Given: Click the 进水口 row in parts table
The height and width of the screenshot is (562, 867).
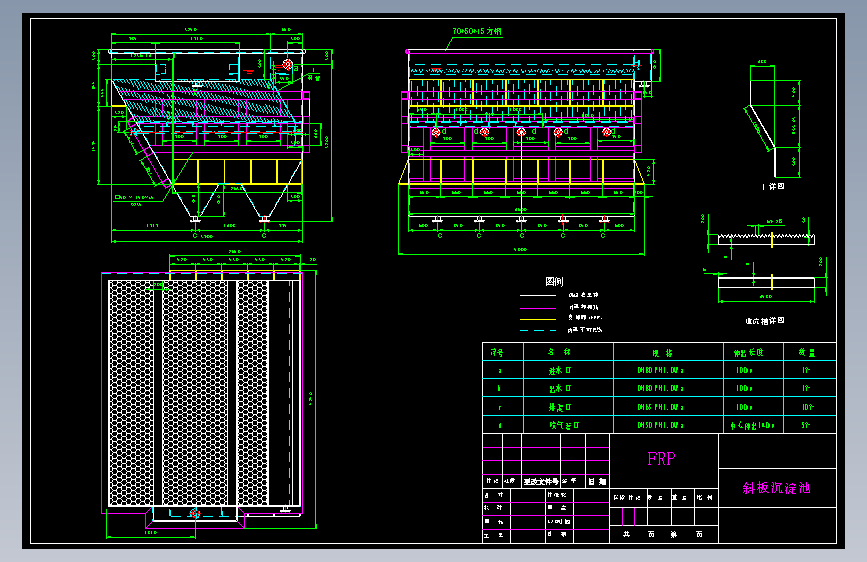Looking at the screenshot, I should 558,370.
